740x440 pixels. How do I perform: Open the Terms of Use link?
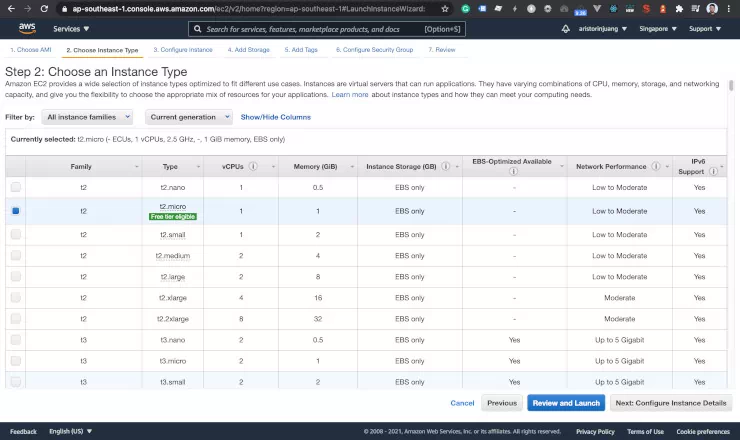click(x=645, y=432)
